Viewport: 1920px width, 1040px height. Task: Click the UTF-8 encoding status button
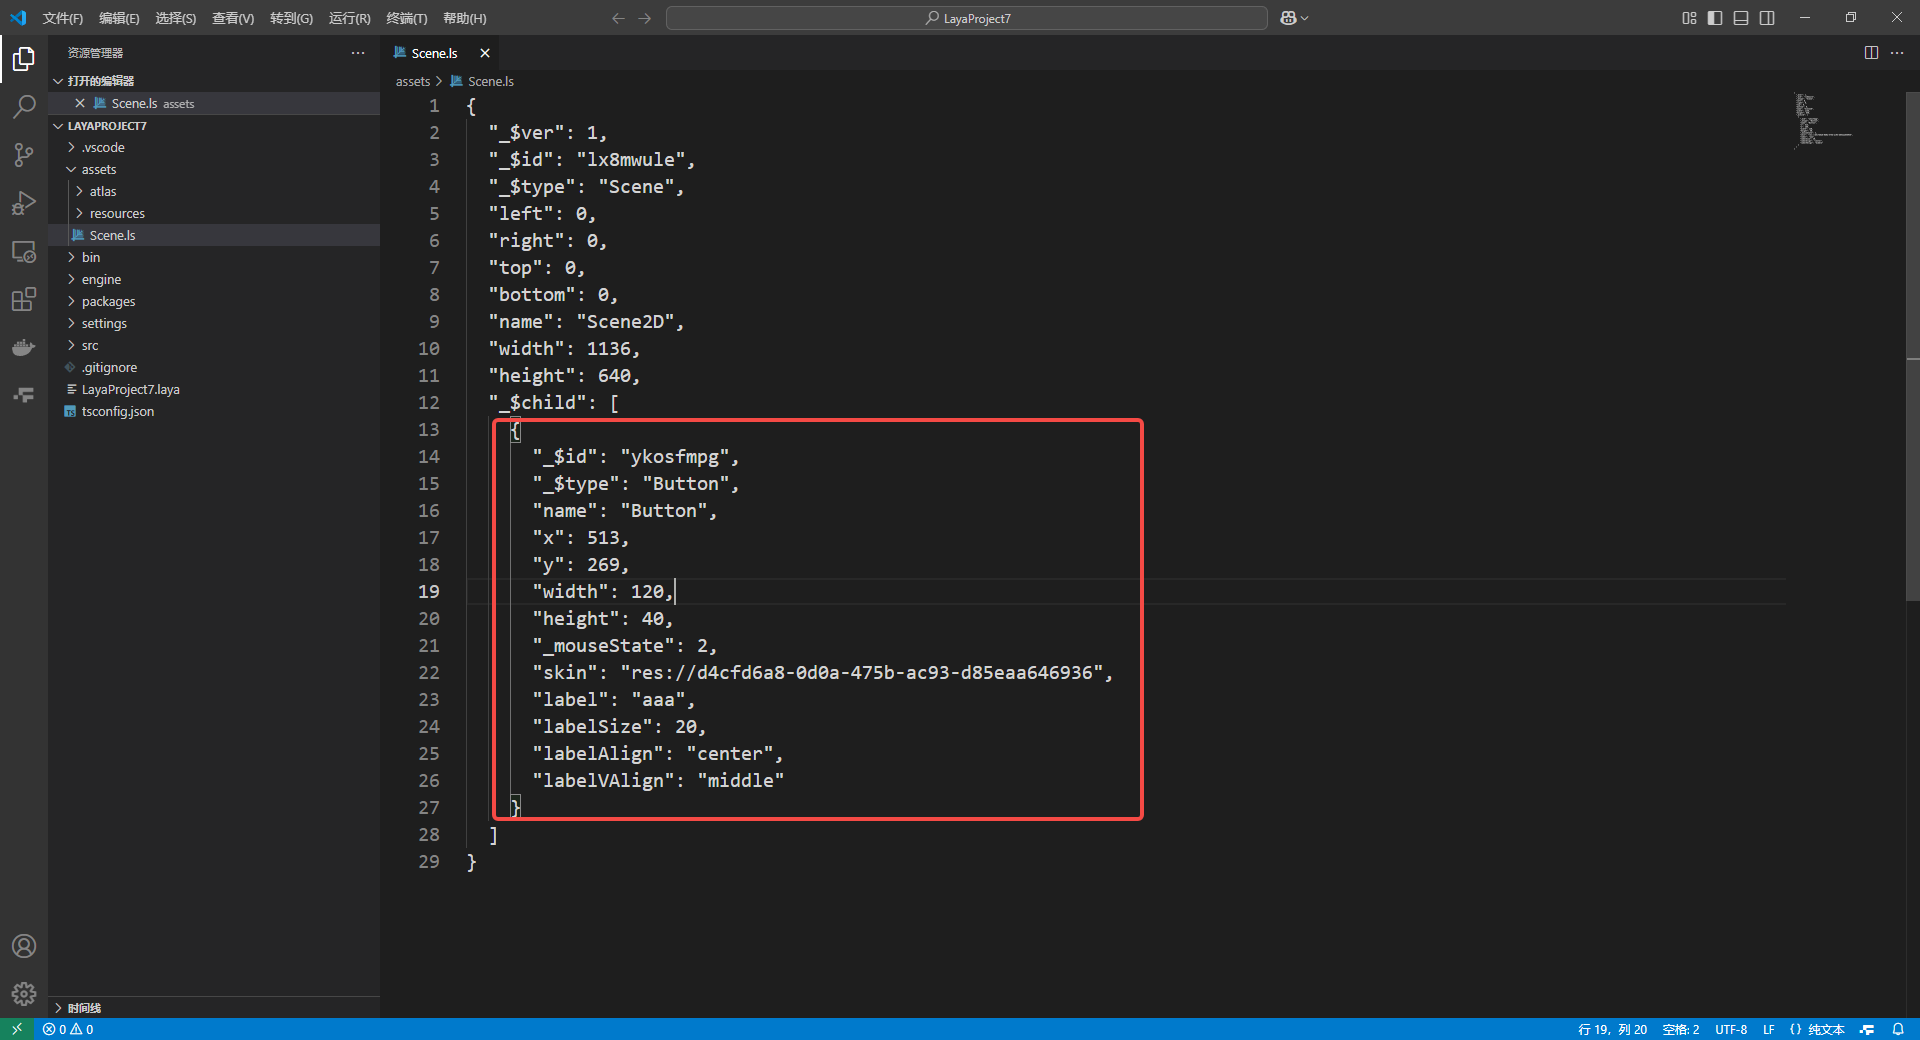(1731, 1029)
